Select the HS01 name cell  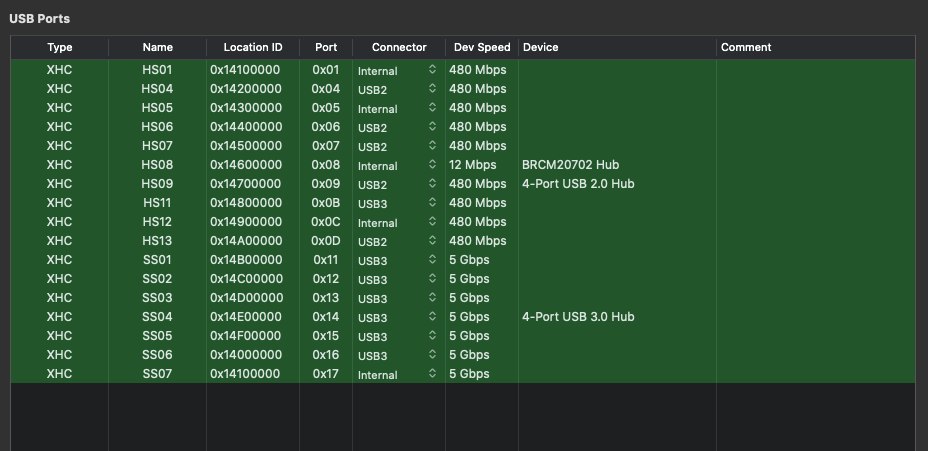(157, 70)
